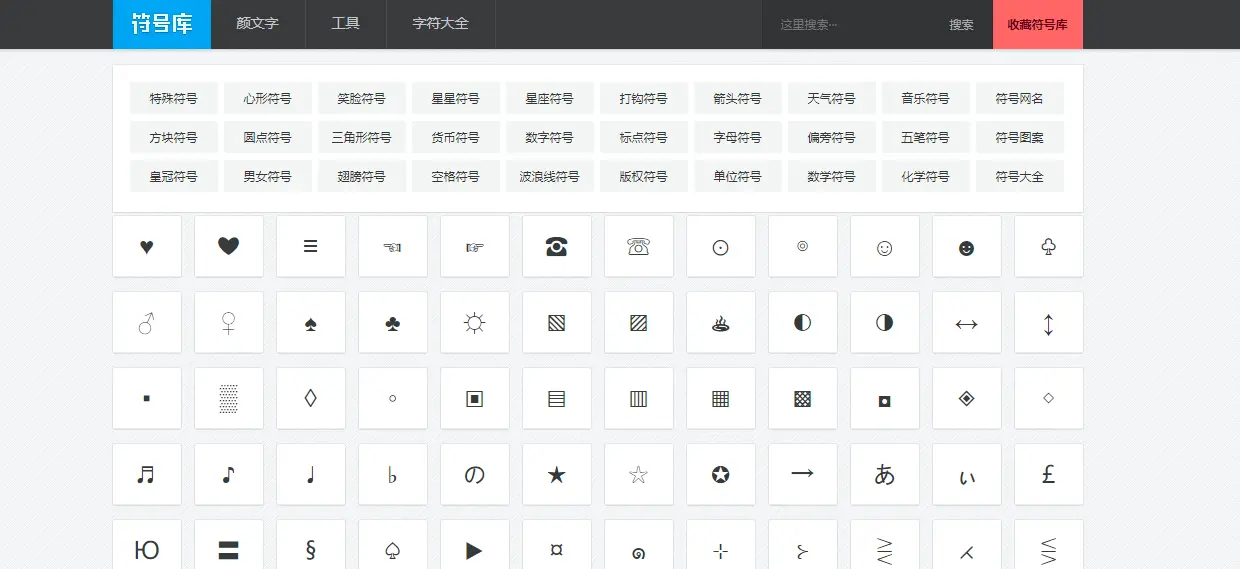Screen dimensions: 1240x569
Task: Browse the 星星符号 category
Action: [456, 98]
